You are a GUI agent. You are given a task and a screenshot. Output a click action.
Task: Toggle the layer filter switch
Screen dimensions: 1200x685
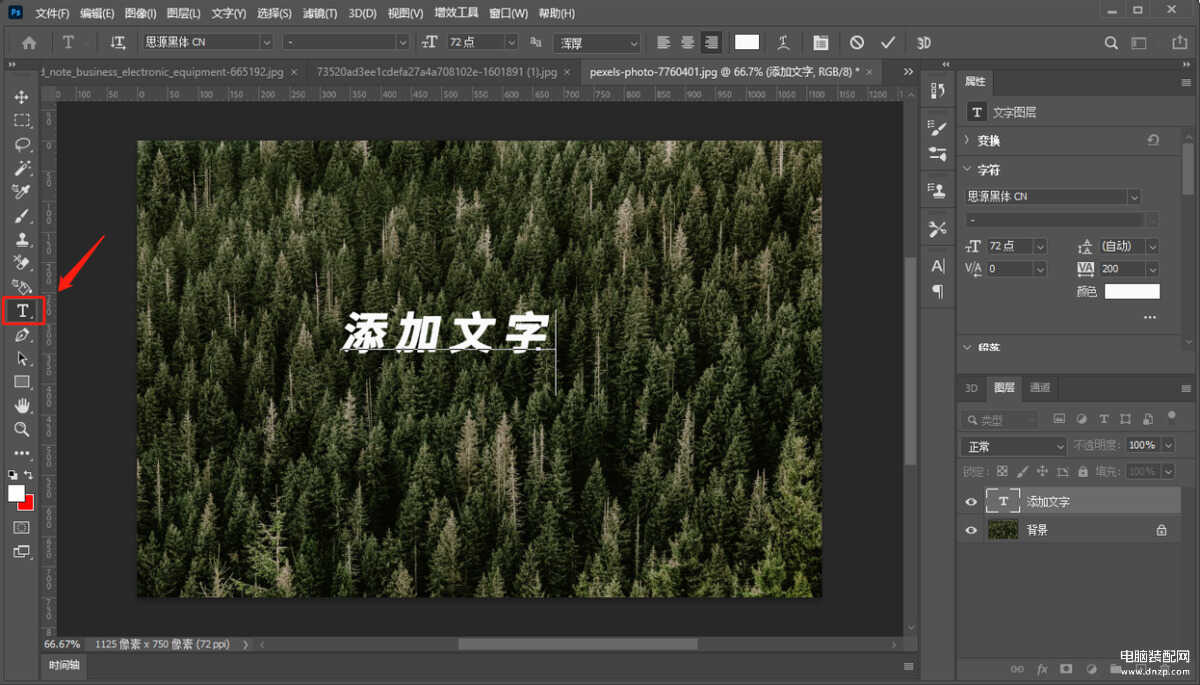click(x=1171, y=417)
